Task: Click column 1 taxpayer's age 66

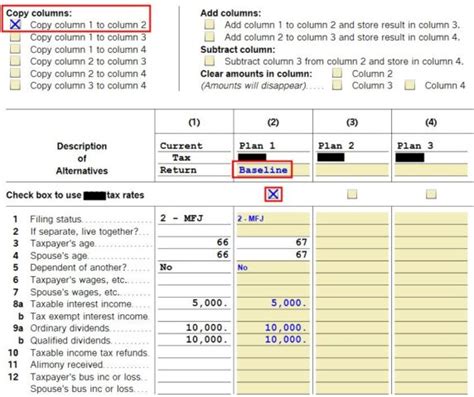Action: coord(222,242)
